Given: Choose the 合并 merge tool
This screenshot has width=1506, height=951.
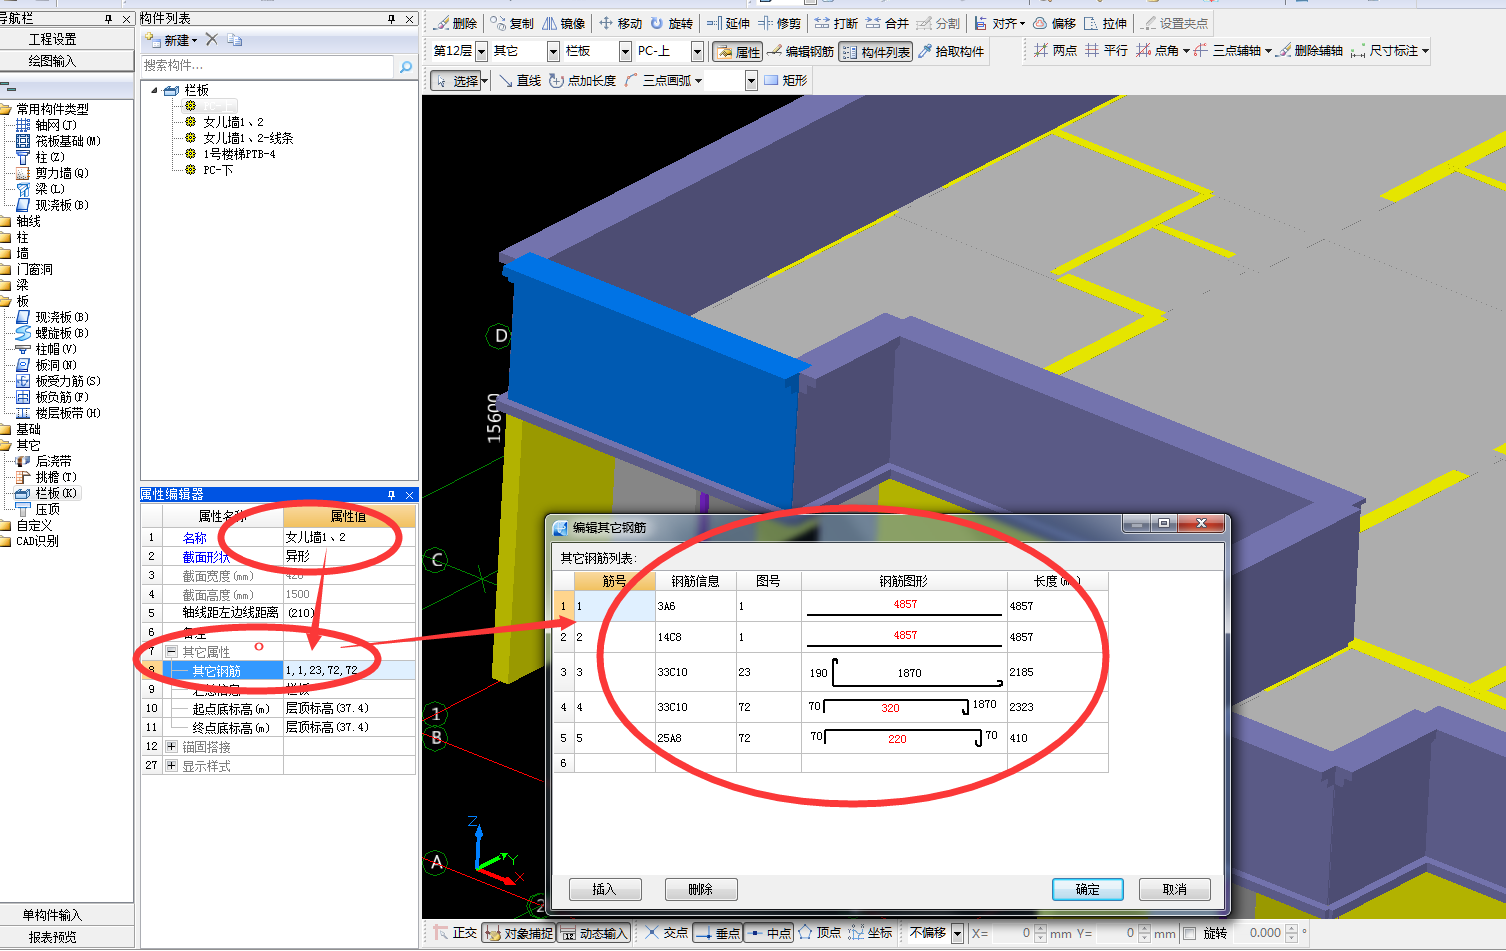Looking at the screenshot, I should 888,23.
